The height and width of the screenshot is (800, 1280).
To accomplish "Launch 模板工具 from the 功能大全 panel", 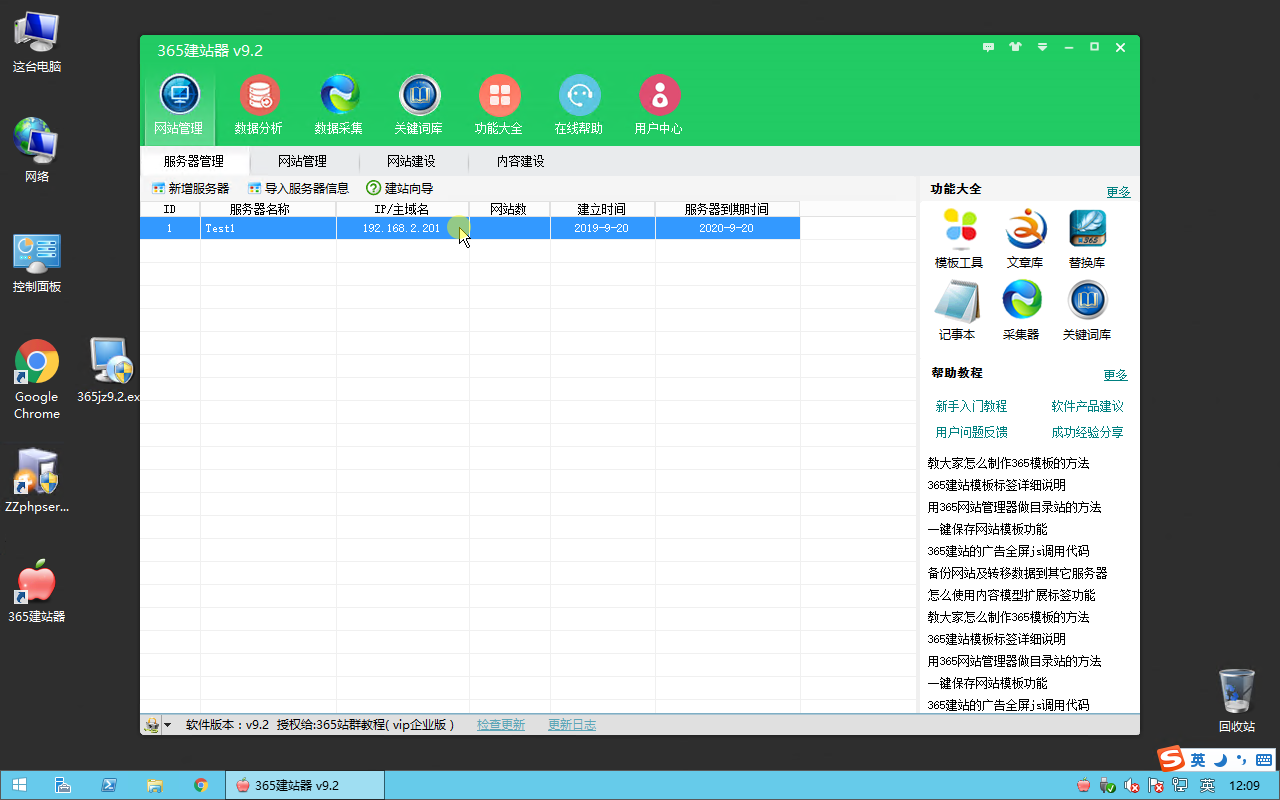I will [959, 239].
